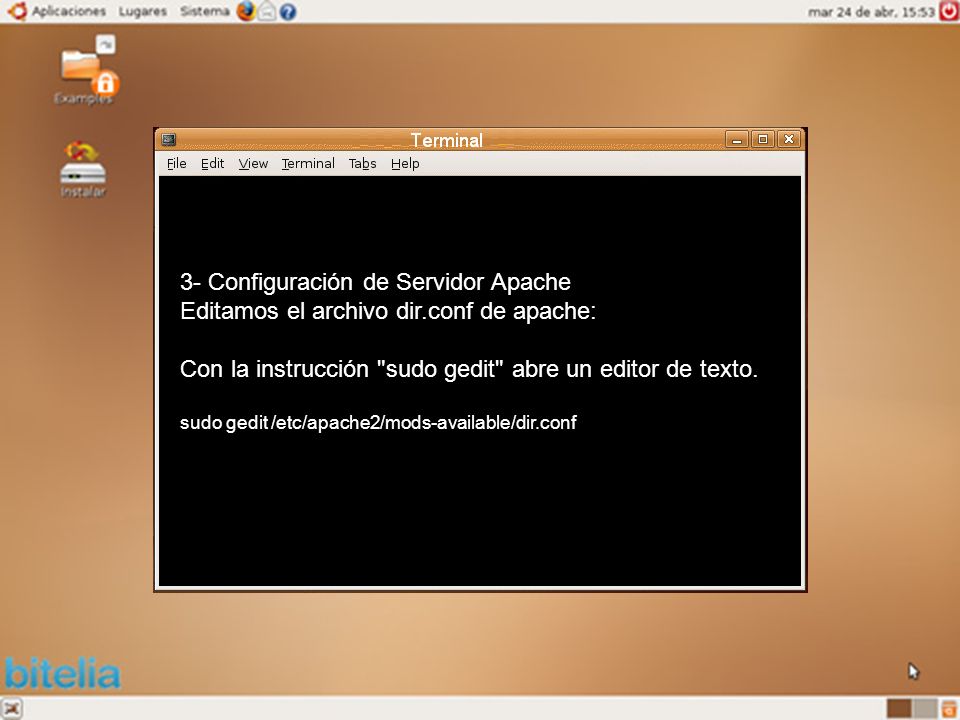Switch to the second workspace in switcher

925,708
